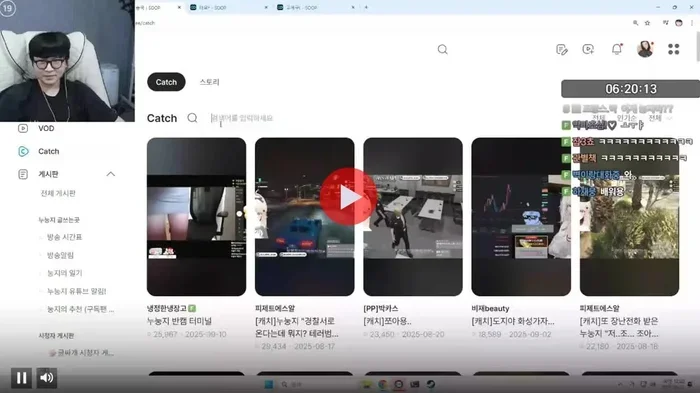Select 방송 시간표 board
The height and width of the screenshot is (393, 700).
click(x=65, y=237)
